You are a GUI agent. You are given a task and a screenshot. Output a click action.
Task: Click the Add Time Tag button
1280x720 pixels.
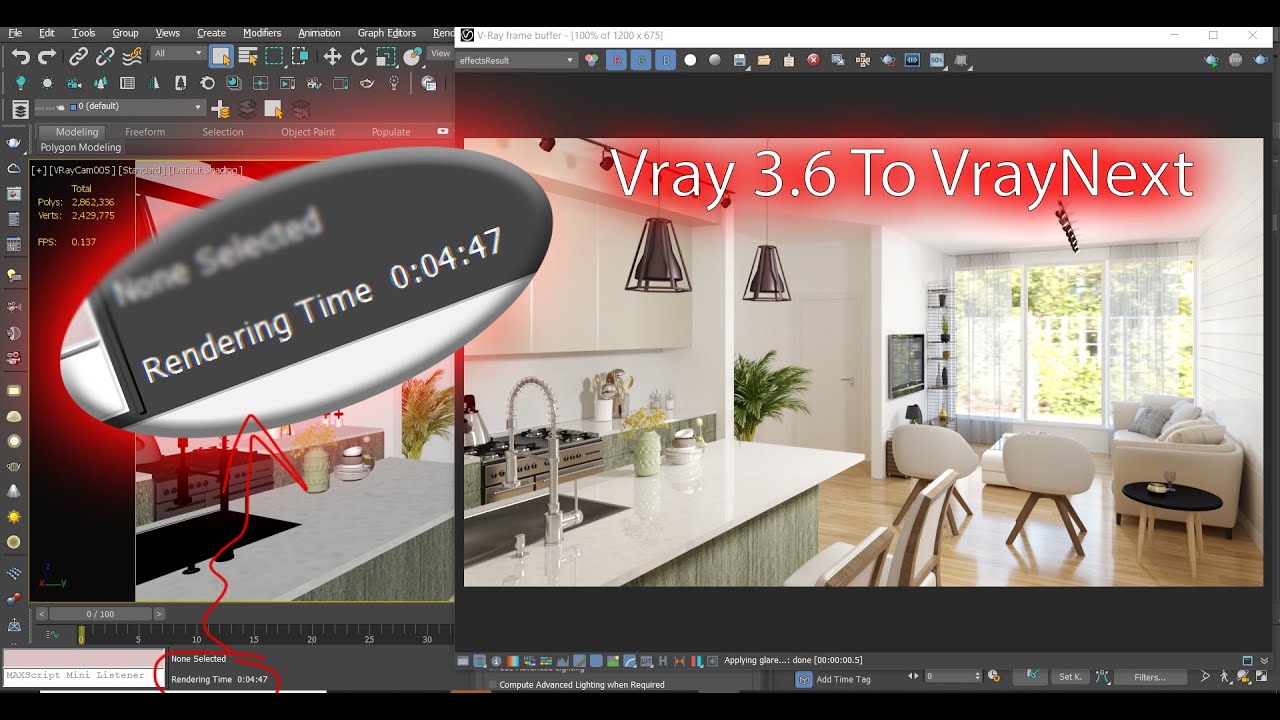843,678
